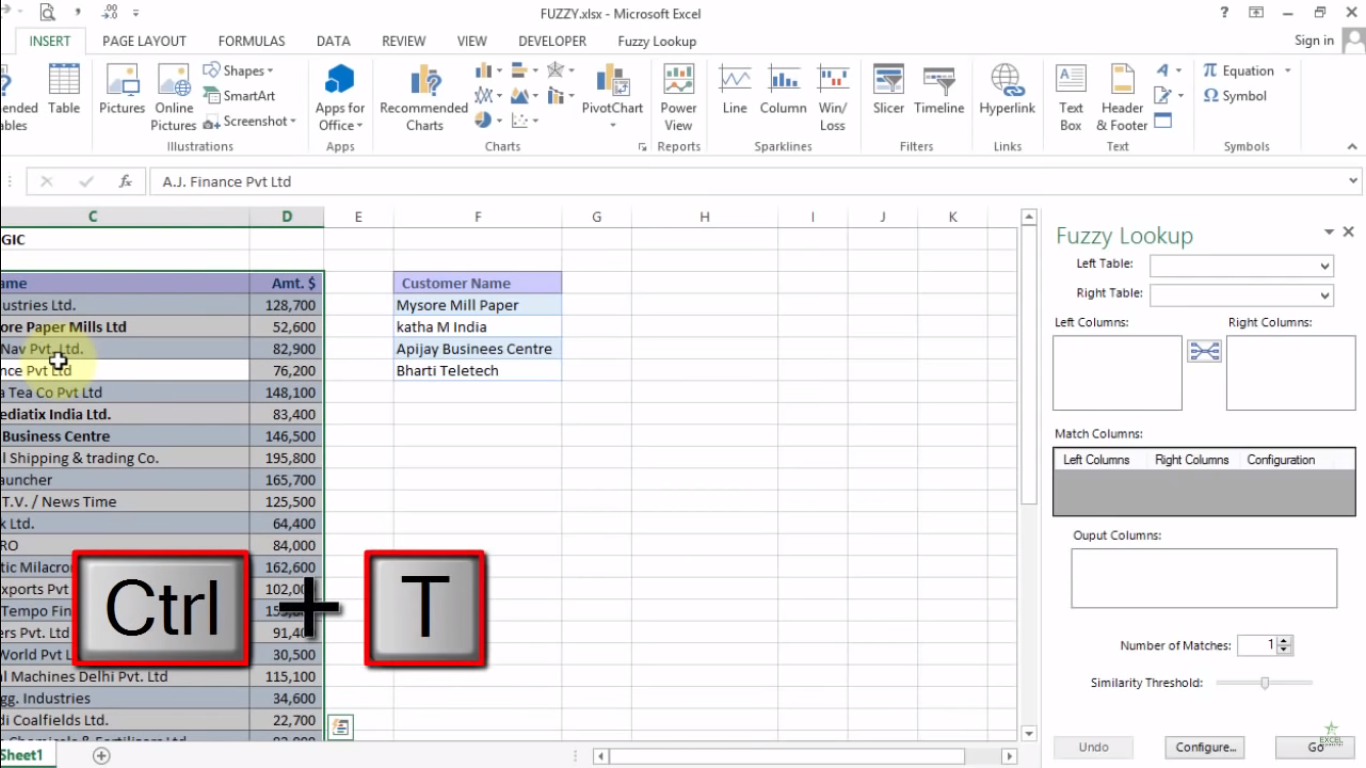Click horizontal scrollbar right arrow
Image resolution: width=1366 pixels, height=768 pixels.
[1009, 757]
